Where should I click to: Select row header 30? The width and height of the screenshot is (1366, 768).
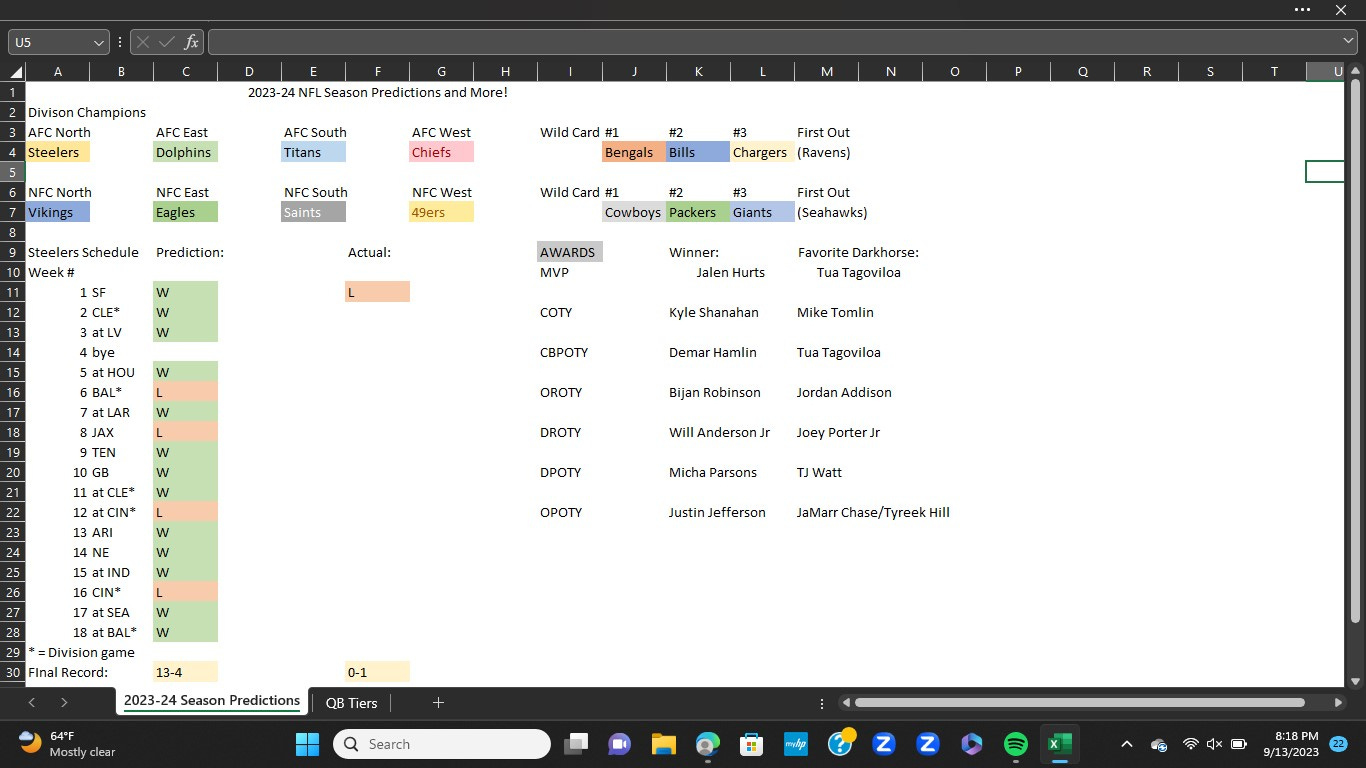(14, 672)
